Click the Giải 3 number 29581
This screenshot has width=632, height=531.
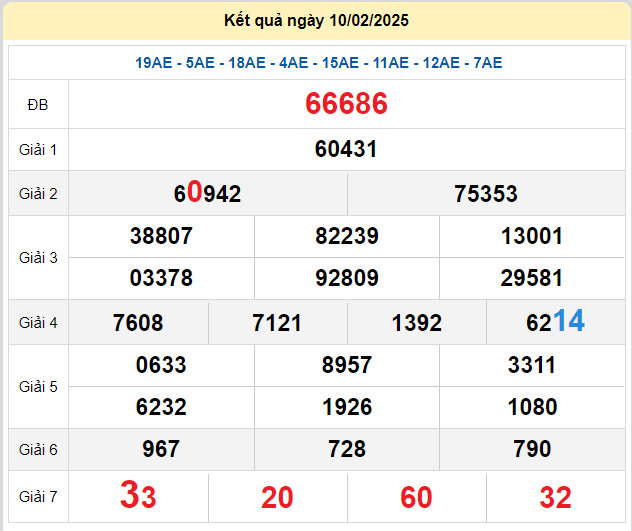point(532,278)
